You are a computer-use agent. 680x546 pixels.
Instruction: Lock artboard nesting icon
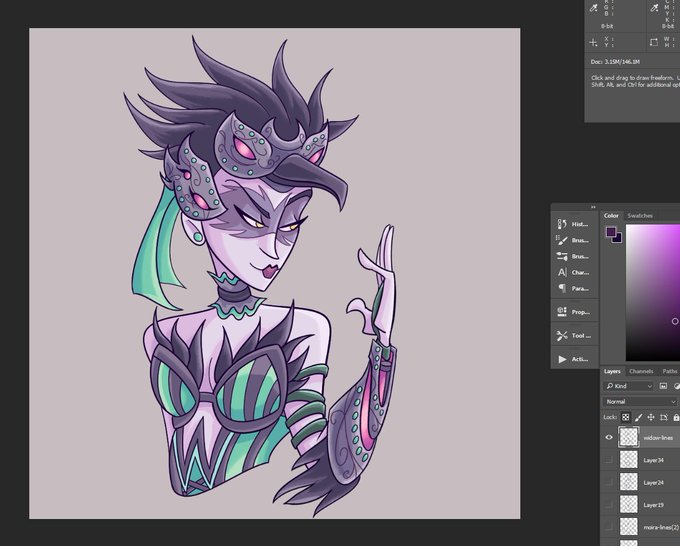[664, 417]
